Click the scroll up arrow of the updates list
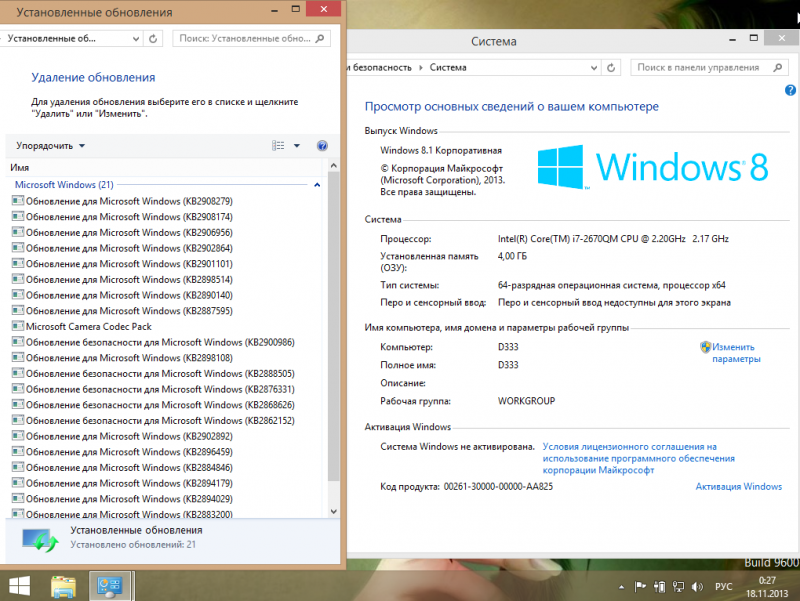The height and width of the screenshot is (601, 800). 334,165
